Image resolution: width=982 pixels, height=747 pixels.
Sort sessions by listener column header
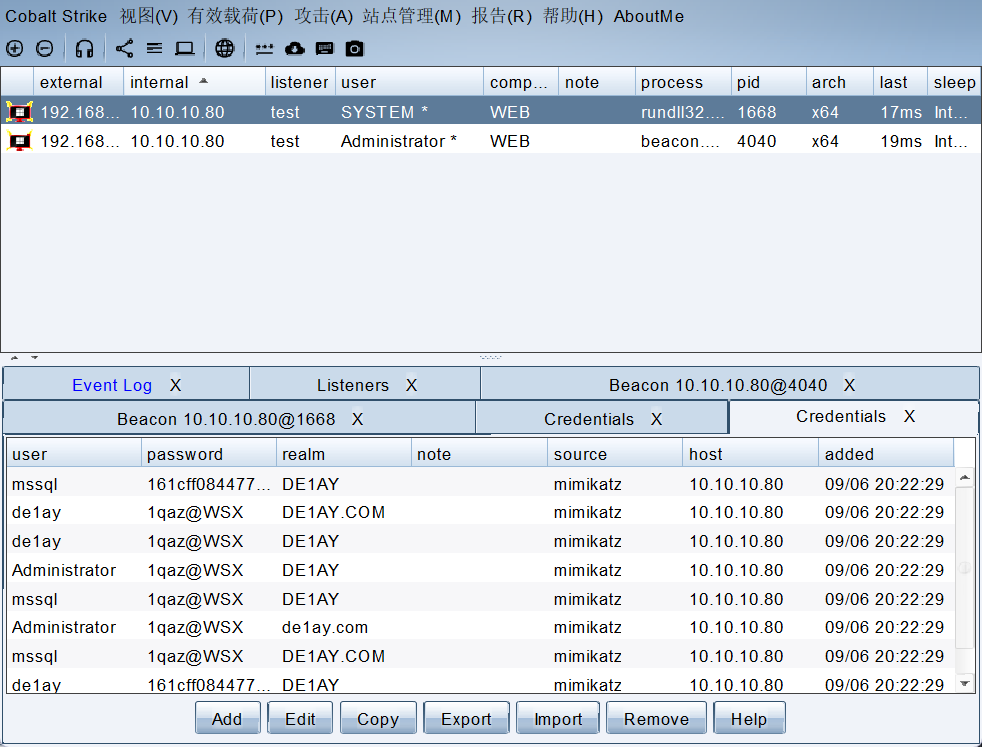tap(299, 82)
